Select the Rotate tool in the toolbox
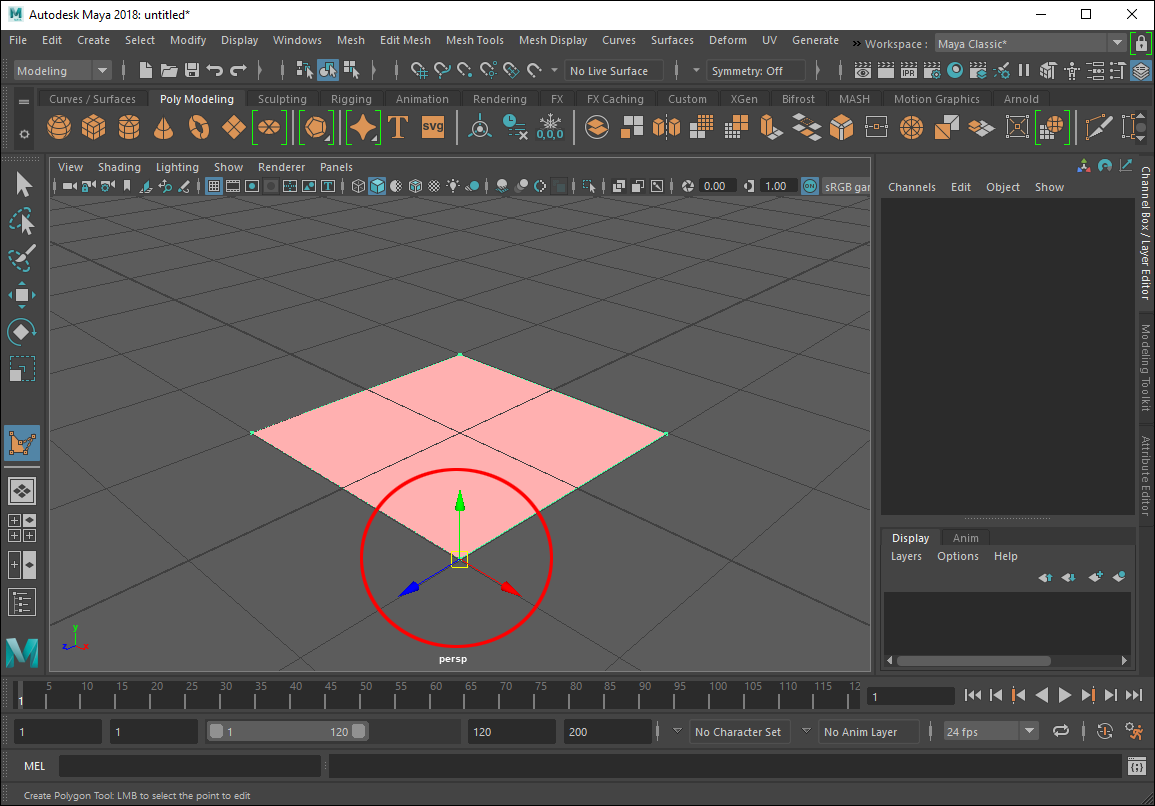The image size is (1155, 806). [22, 331]
